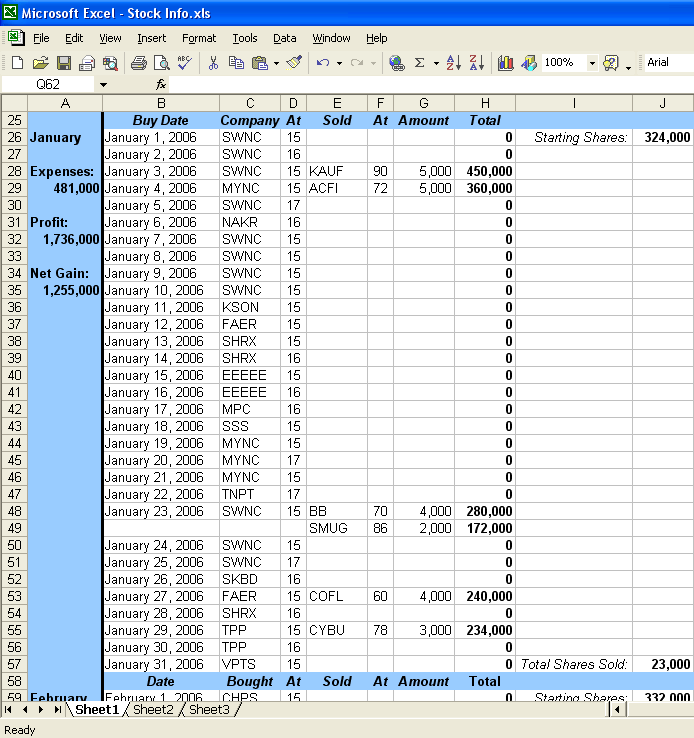Switch to the Sheet2 tab

[153, 710]
